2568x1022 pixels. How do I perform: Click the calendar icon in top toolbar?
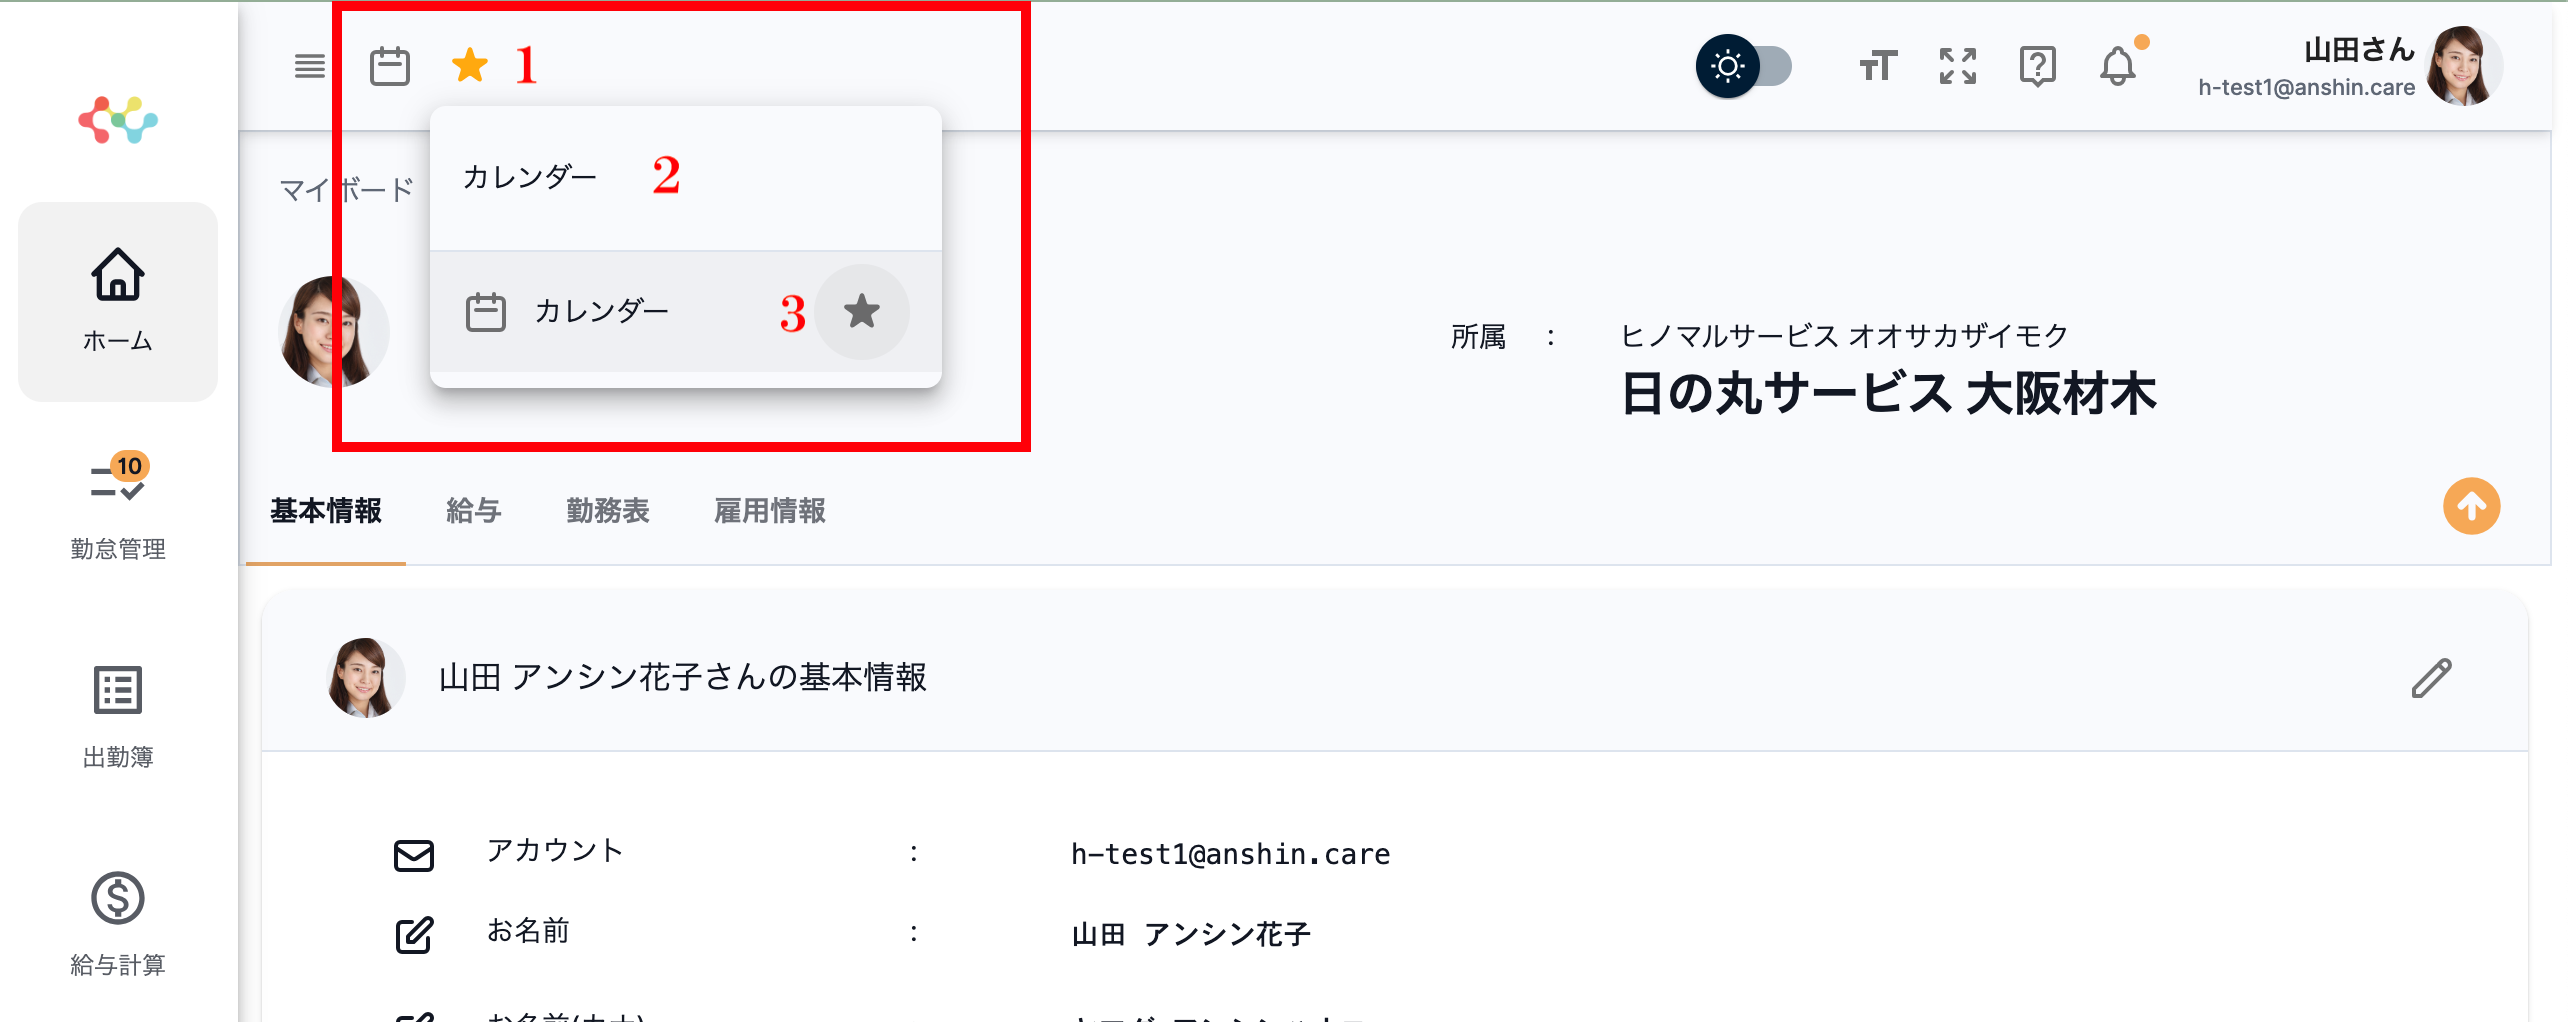coord(390,66)
